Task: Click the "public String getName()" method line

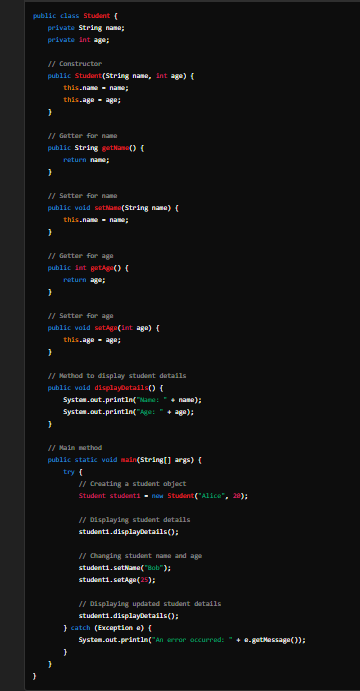Action: coord(96,148)
